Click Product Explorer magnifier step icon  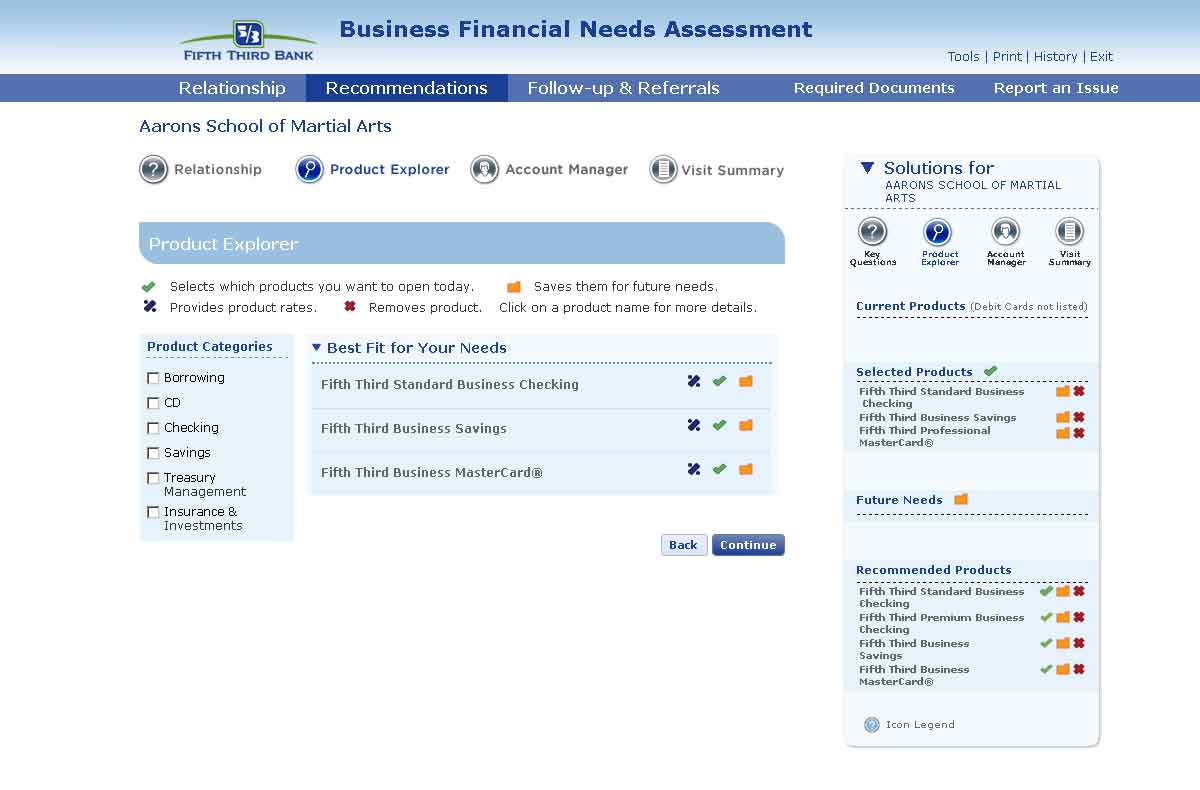click(310, 170)
